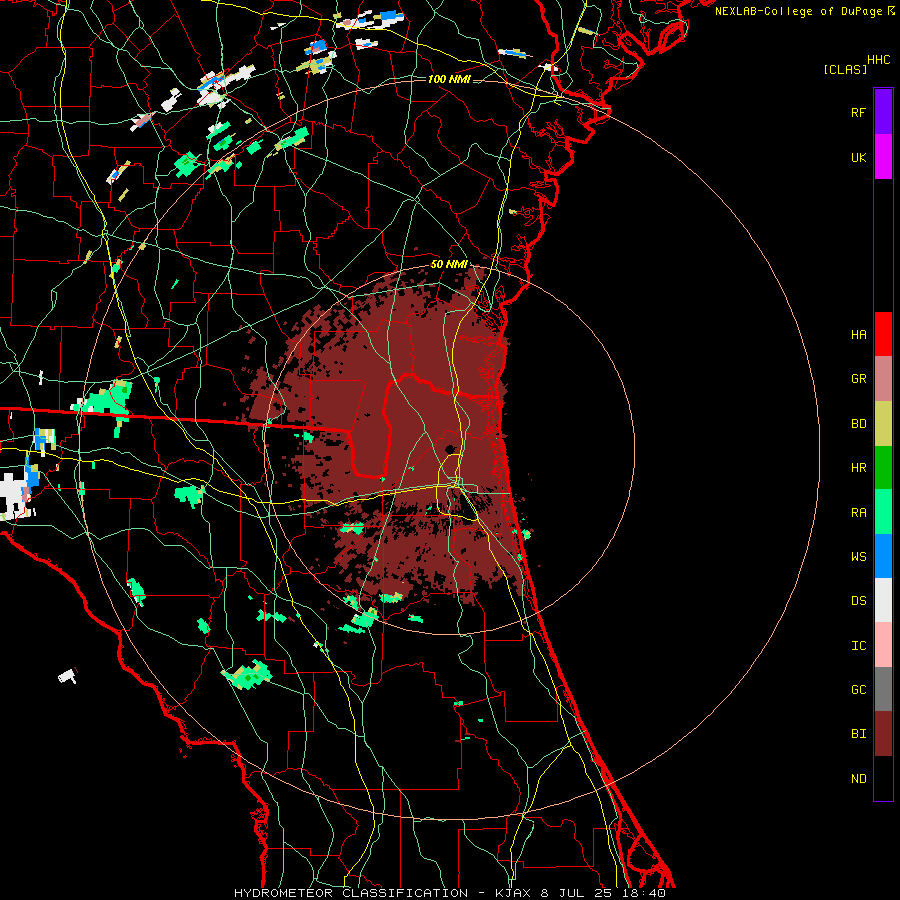Click the BD yellow legend swatch
This screenshot has width=900, height=900.
[x=883, y=423]
